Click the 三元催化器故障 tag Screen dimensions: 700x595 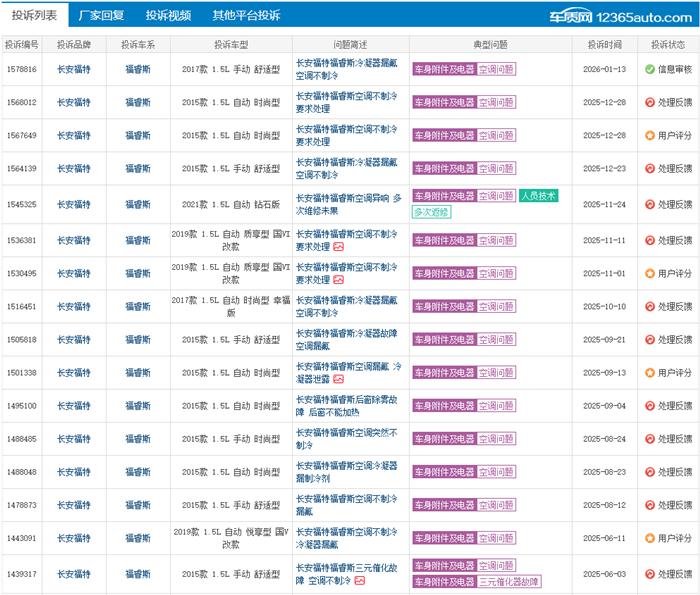click(x=509, y=581)
